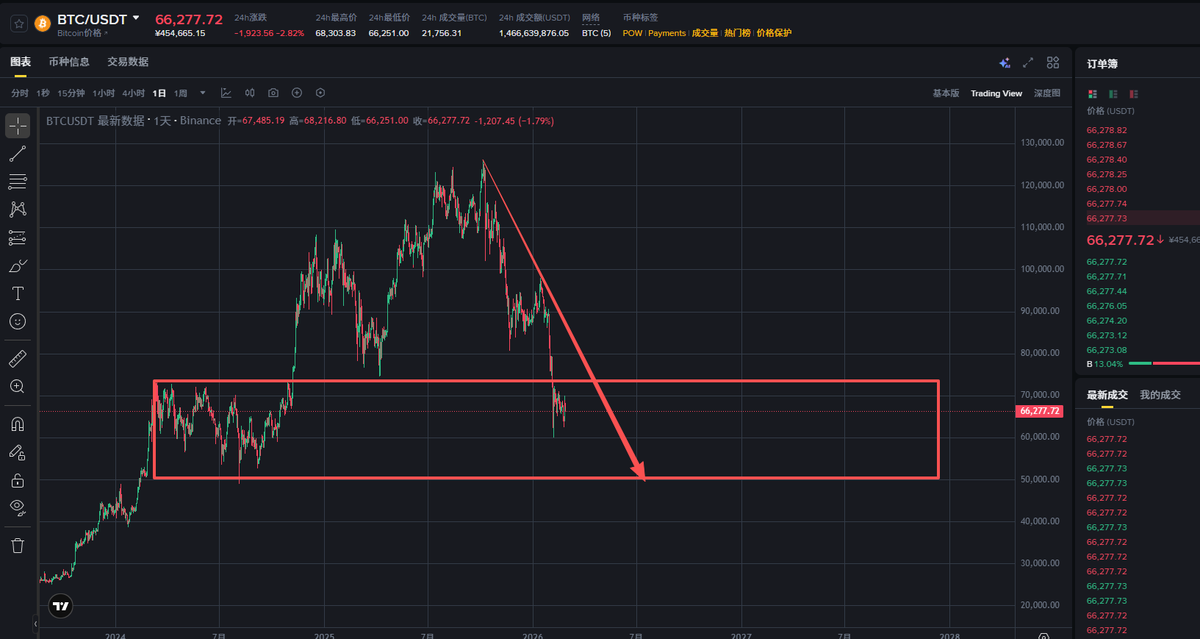The height and width of the screenshot is (639, 1200).
Task: Click order book buy price 66,277.44
Action: click(x=1107, y=291)
